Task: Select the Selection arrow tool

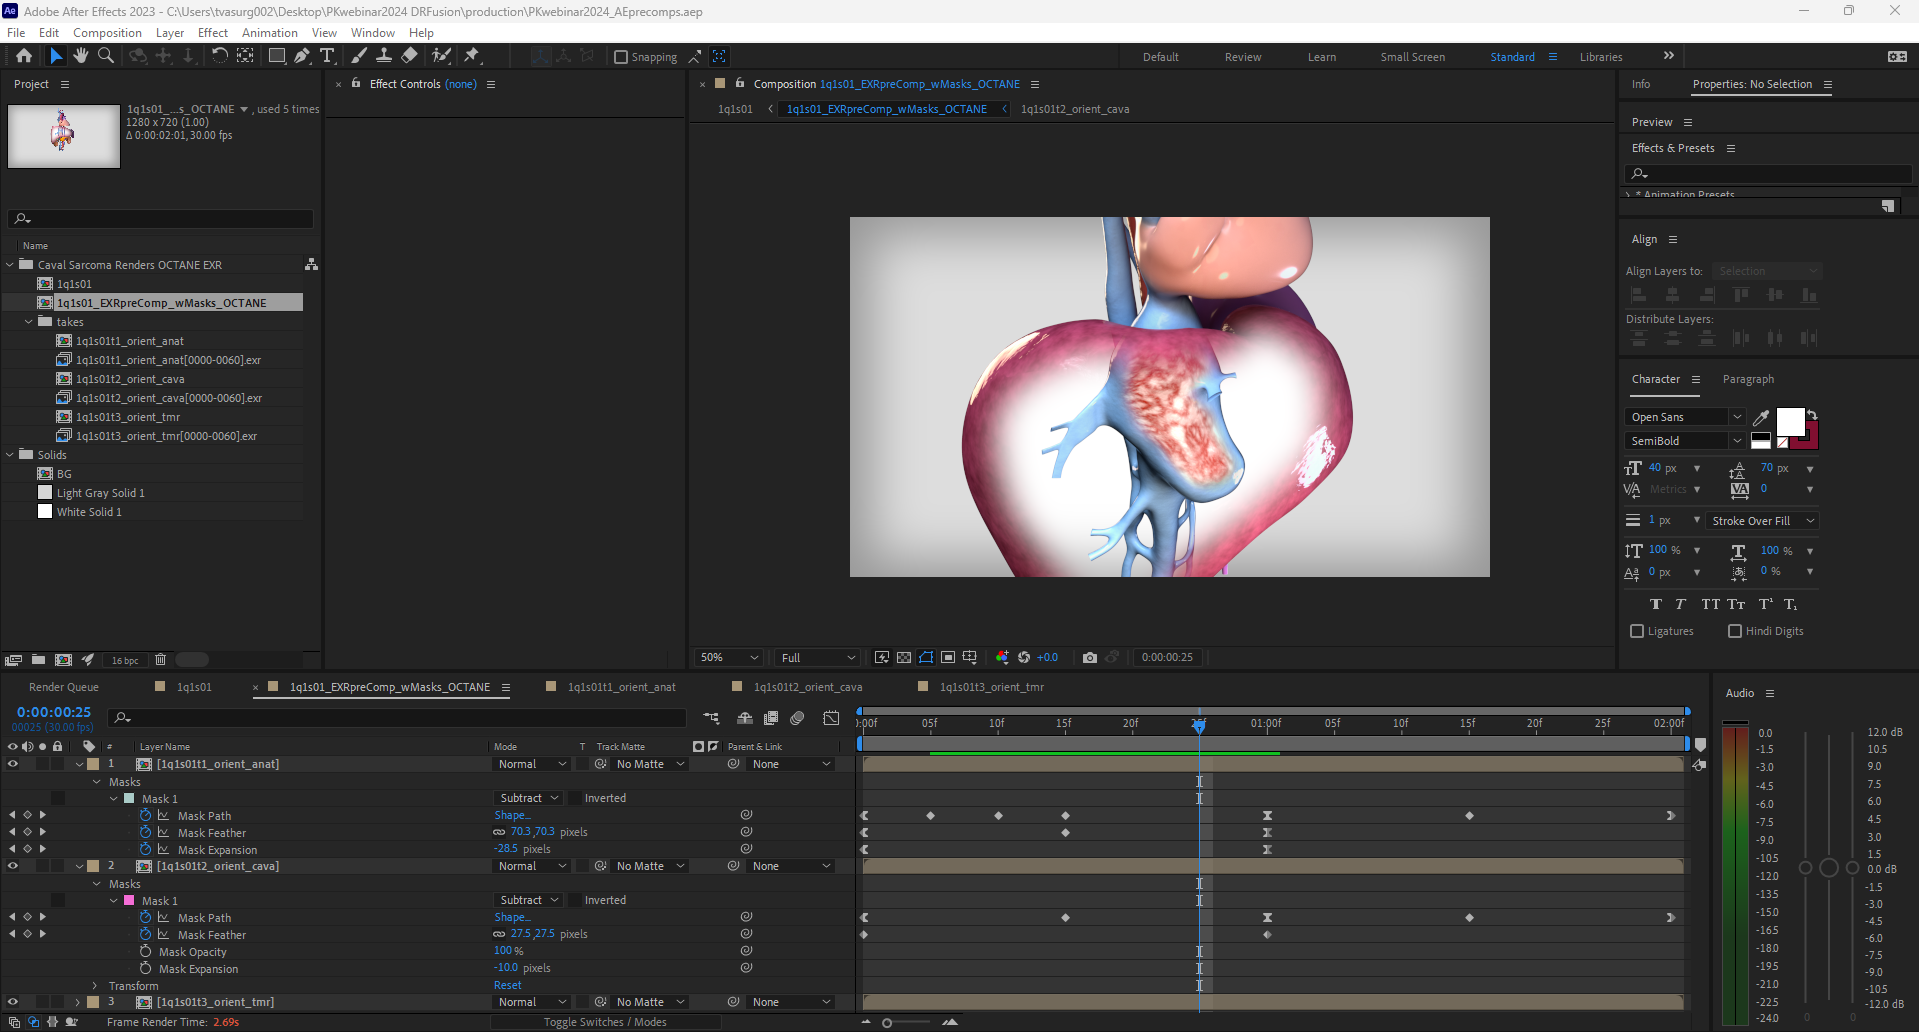Action: pos(56,56)
